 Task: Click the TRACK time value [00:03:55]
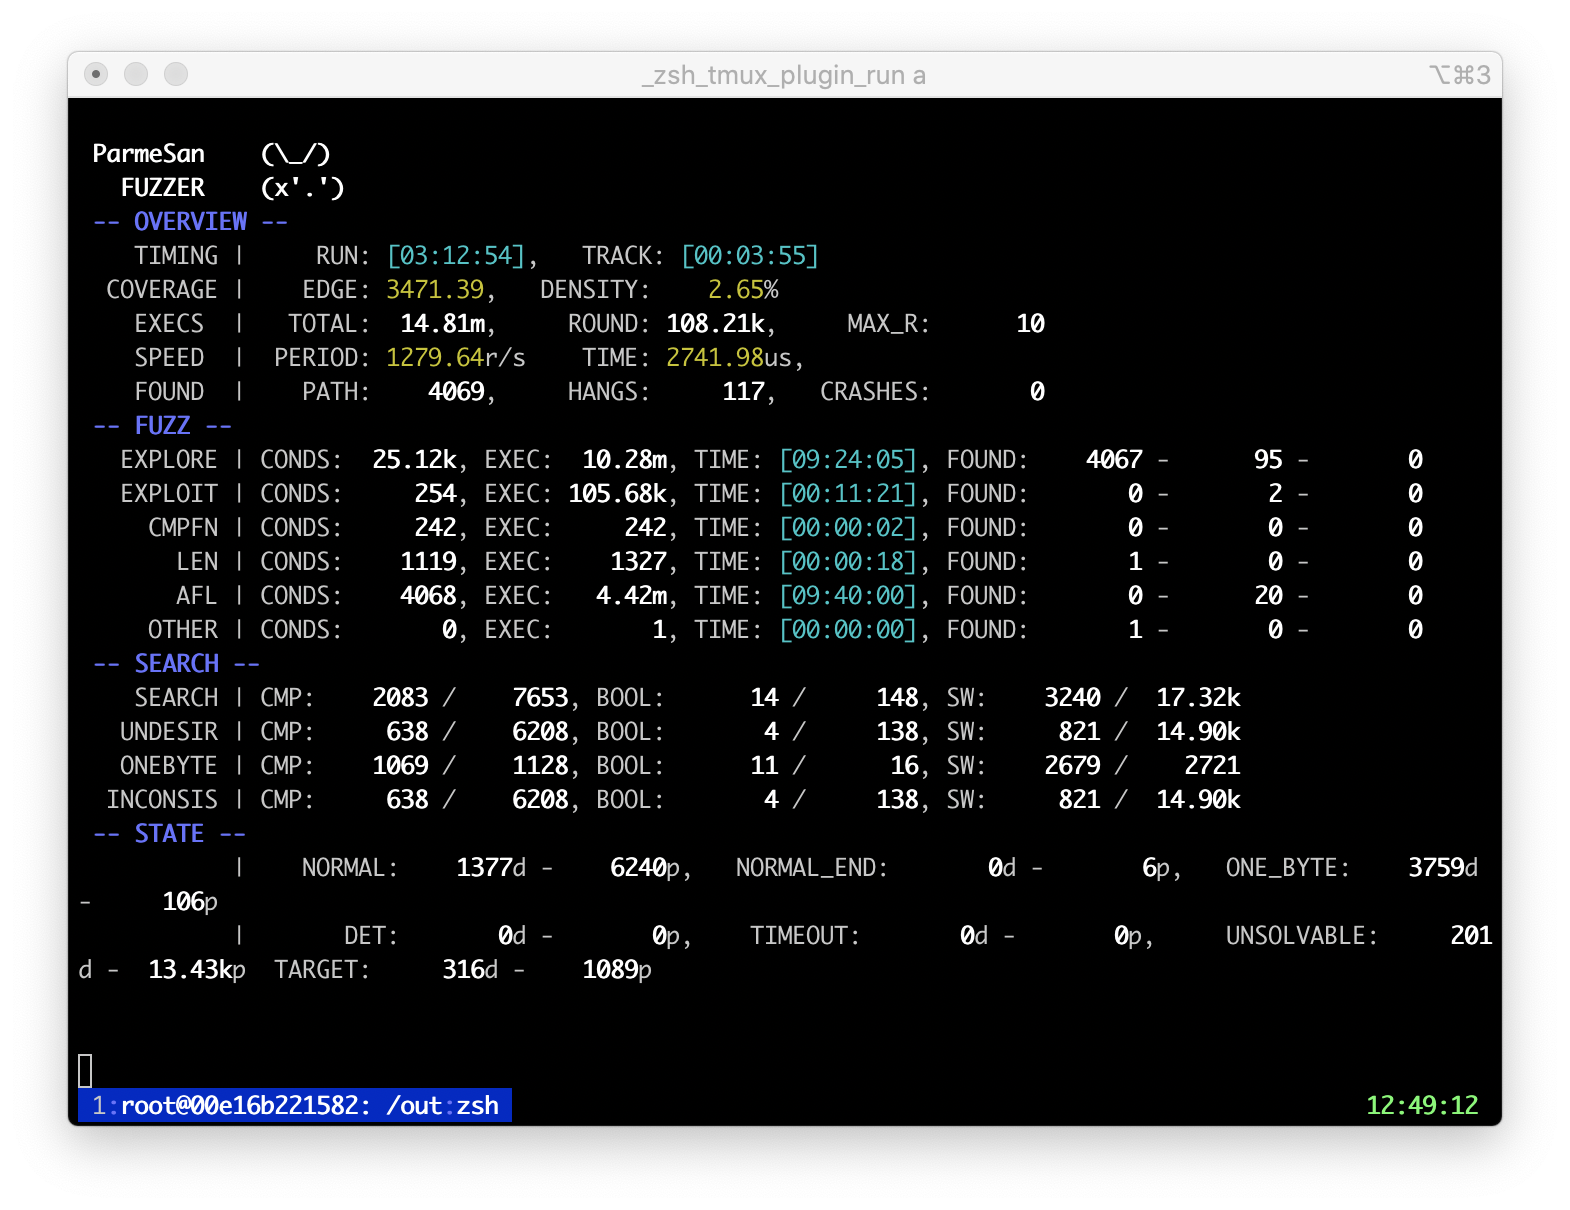[750, 256]
